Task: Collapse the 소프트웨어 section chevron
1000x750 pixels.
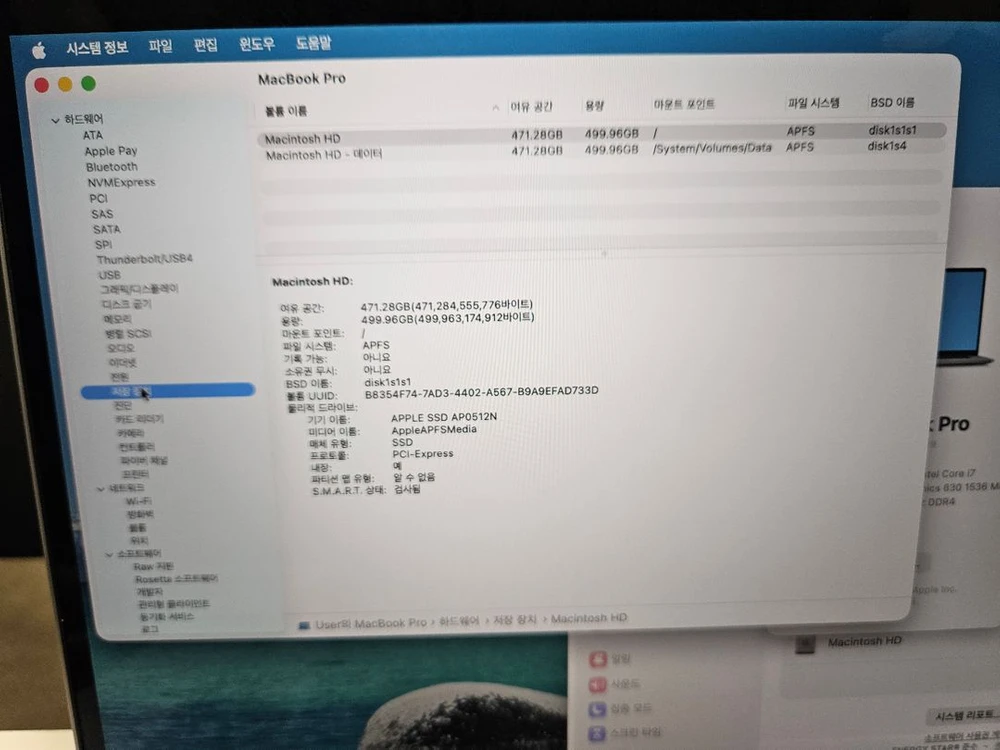Action: [x=108, y=555]
